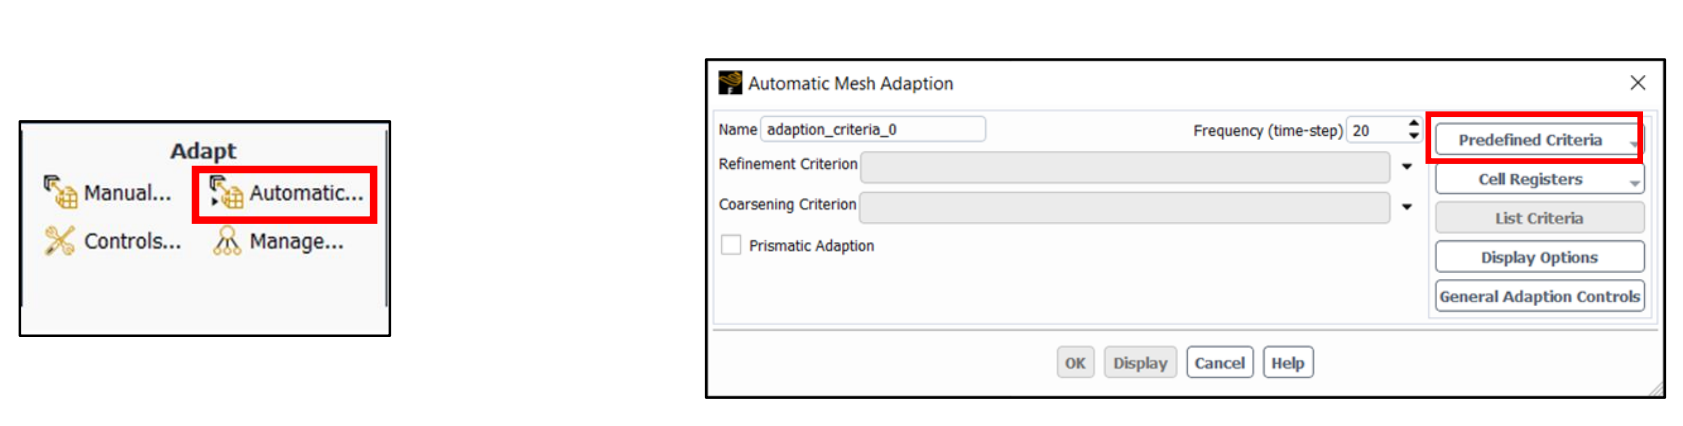Click the Fluent logo in dialog title

(730, 83)
